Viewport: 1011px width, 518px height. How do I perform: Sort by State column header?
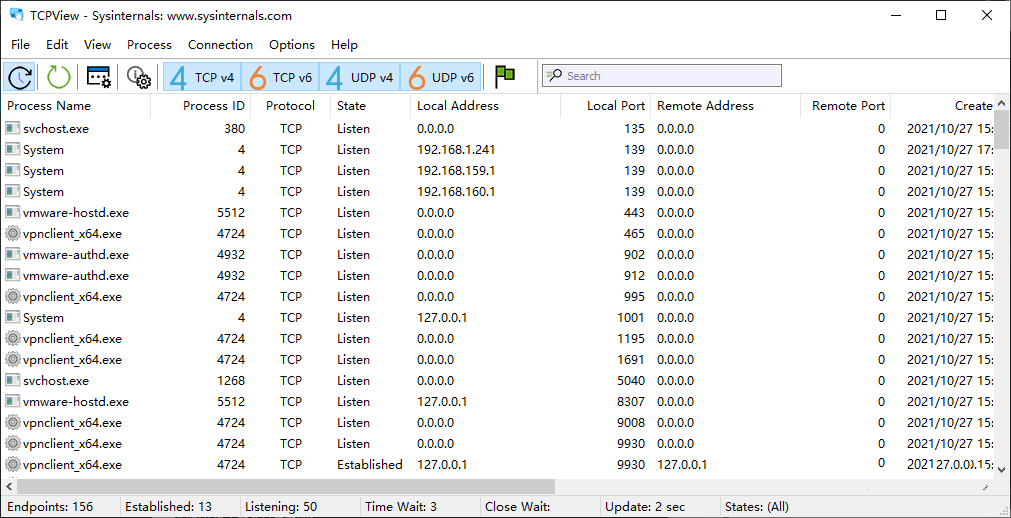(x=371, y=106)
